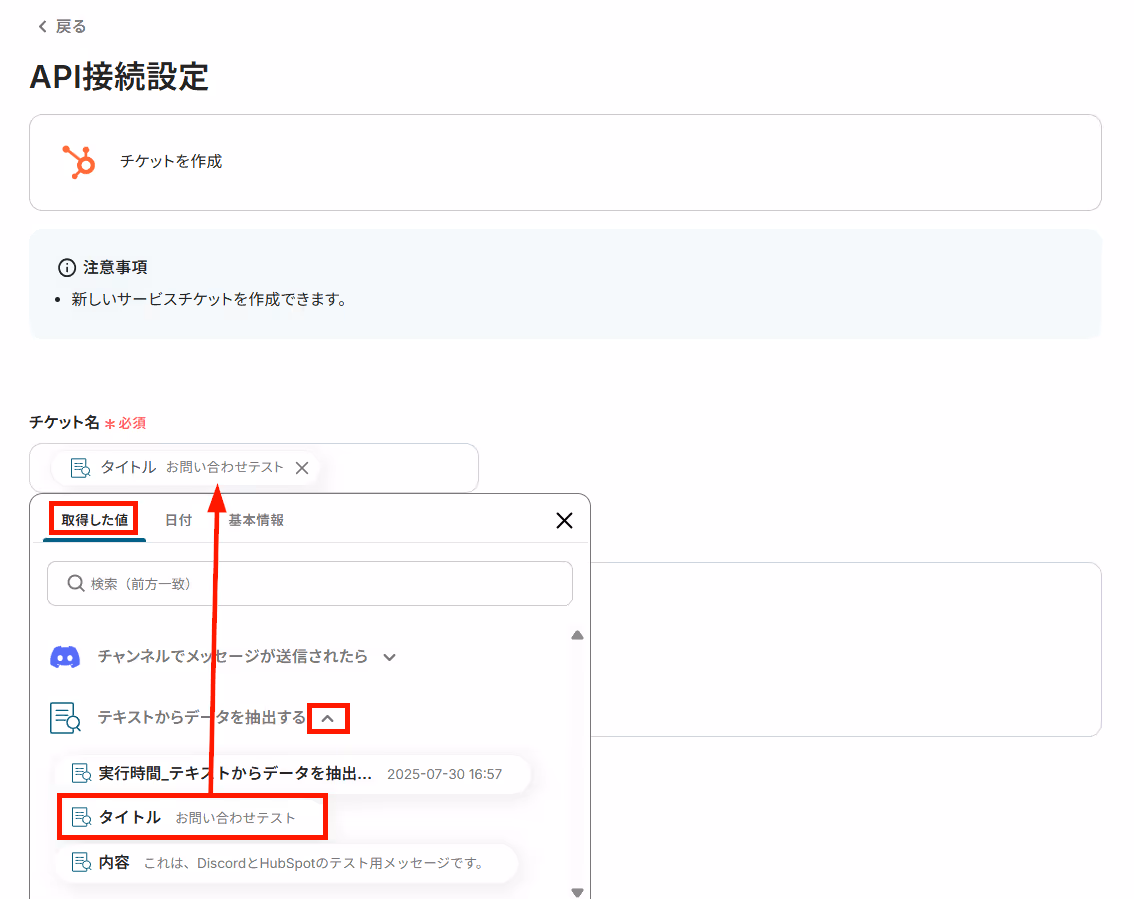Remove the タイトル tag from チケット名 field
1134x899 pixels.
(302, 468)
